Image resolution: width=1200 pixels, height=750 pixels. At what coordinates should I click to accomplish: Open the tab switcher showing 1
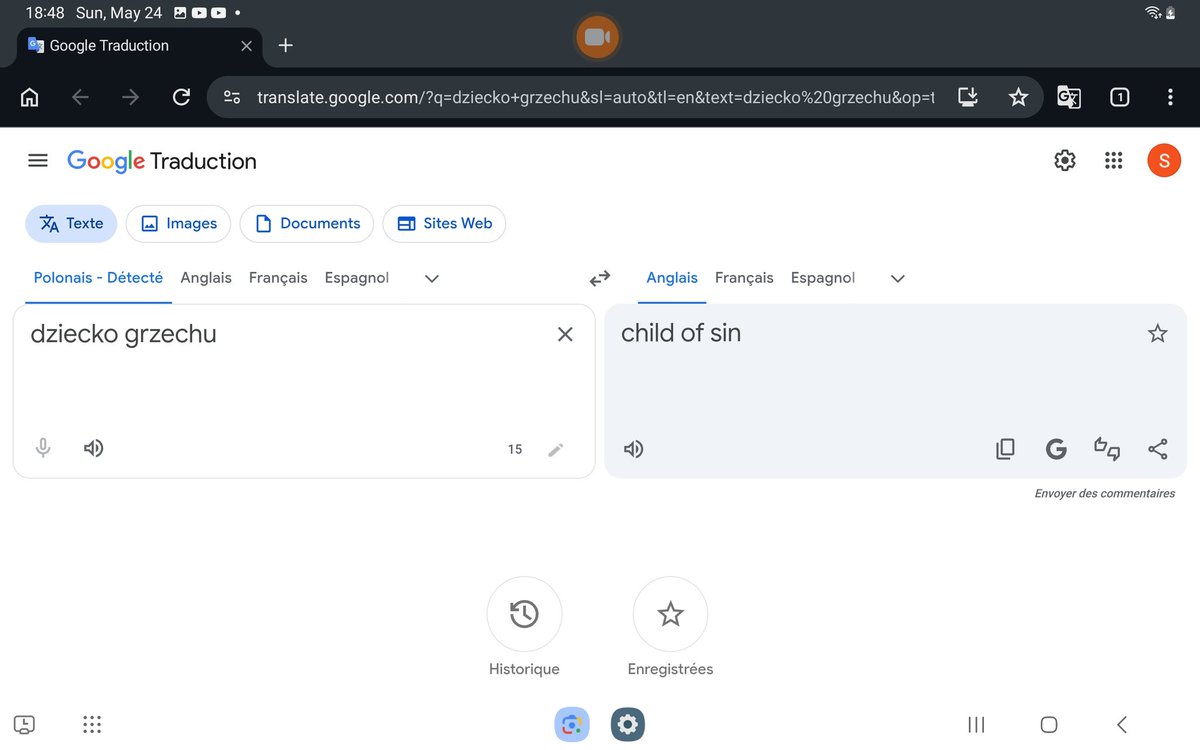[1120, 97]
